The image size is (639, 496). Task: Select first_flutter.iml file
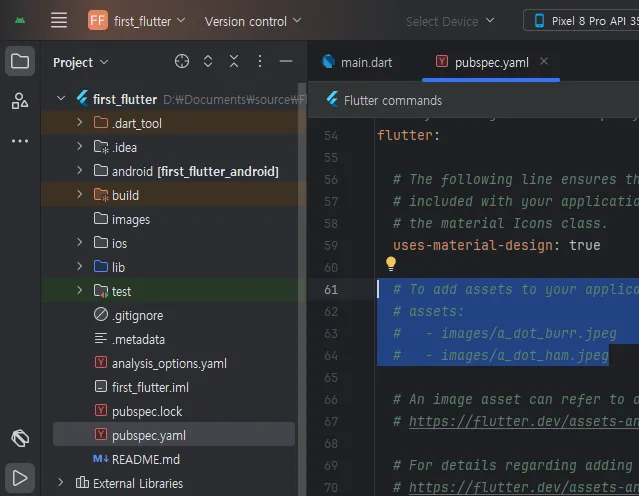coord(150,387)
